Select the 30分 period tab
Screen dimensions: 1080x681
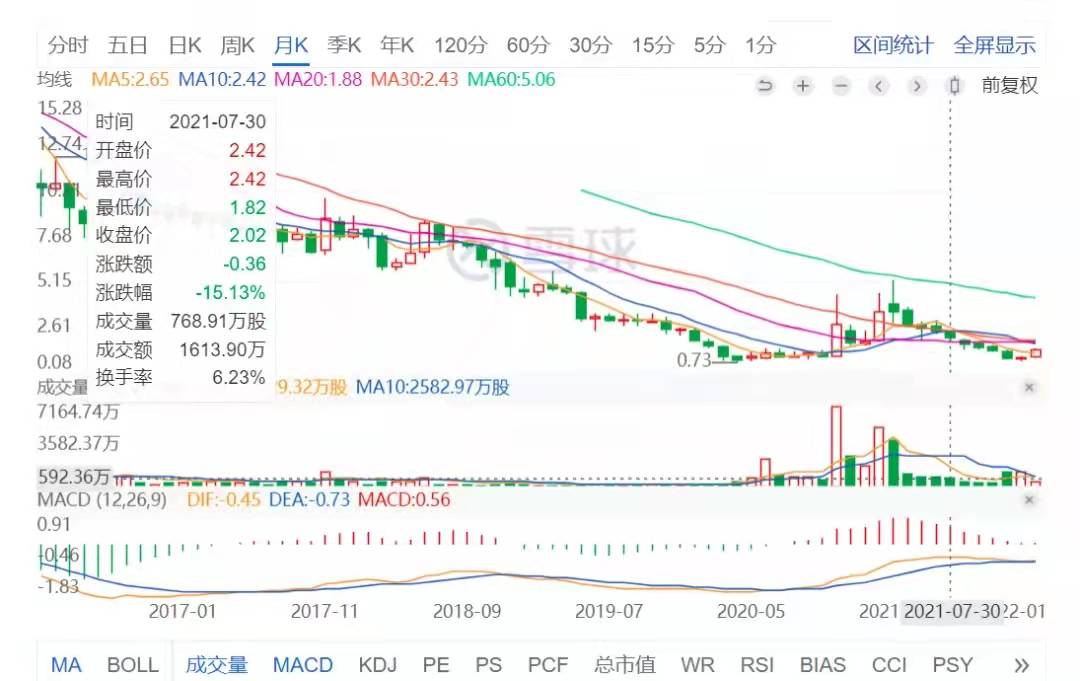tap(590, 45)
